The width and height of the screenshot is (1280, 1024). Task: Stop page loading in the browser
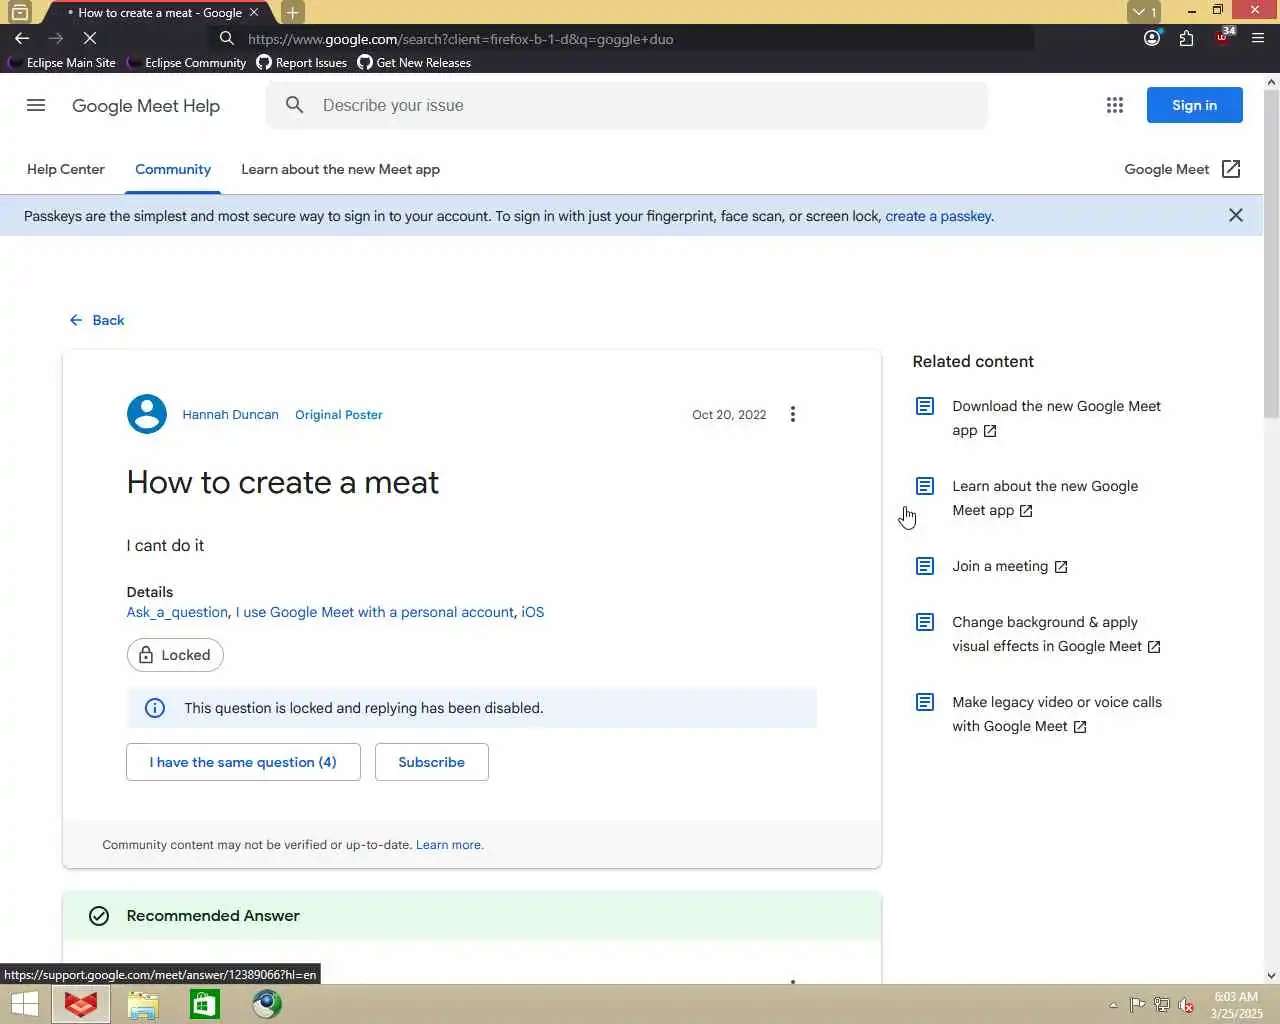(89, 38)
